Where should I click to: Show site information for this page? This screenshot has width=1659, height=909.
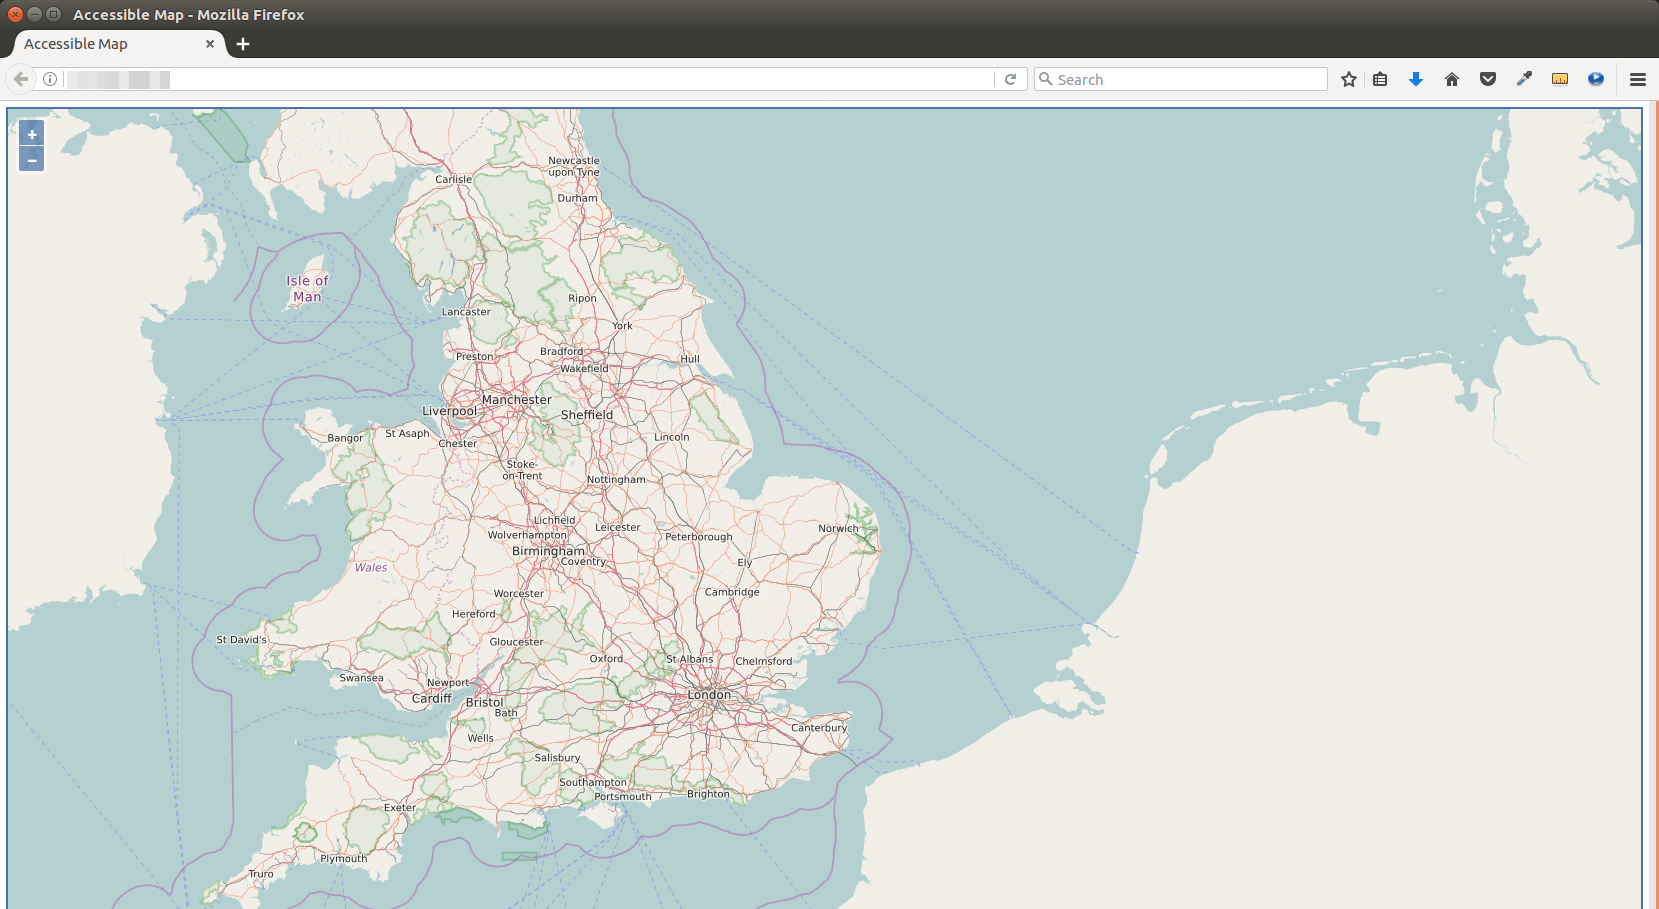tap(50, 79)
